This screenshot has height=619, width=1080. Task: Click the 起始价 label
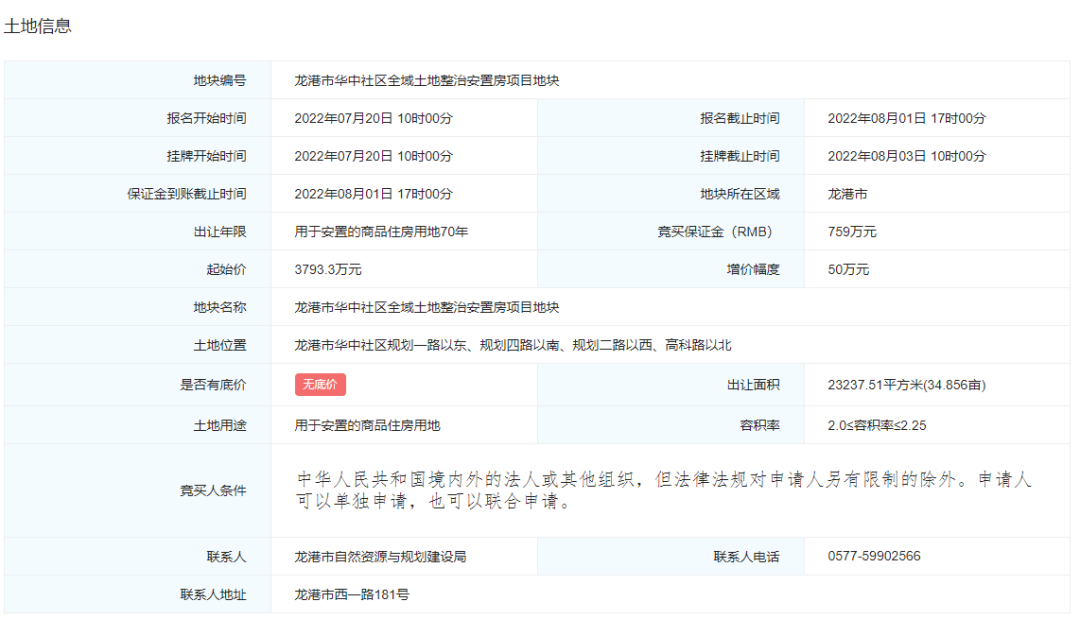(226, 270)
